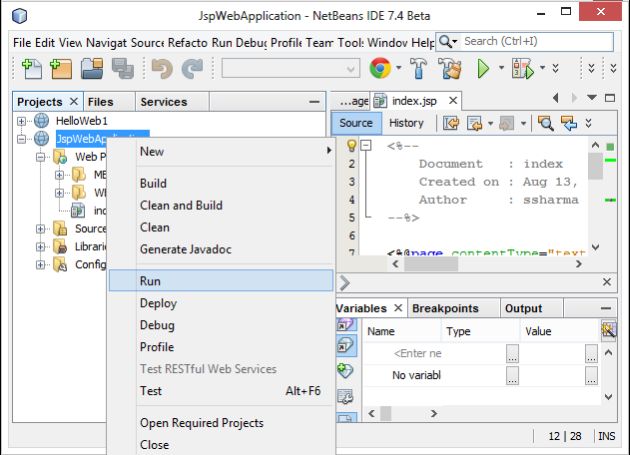This screenshot has height=455, width=630.
Task: Select Test in the context menu
Action: pos(221,391)
